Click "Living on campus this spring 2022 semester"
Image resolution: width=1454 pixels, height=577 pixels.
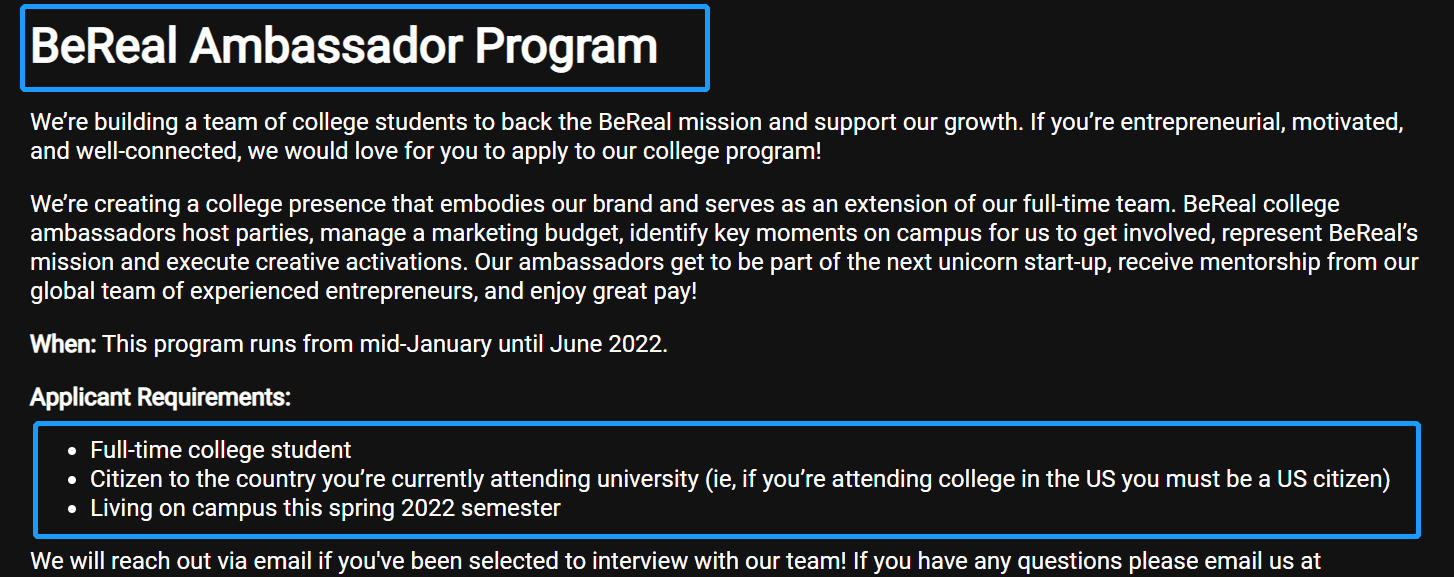[x=325, y=508]
